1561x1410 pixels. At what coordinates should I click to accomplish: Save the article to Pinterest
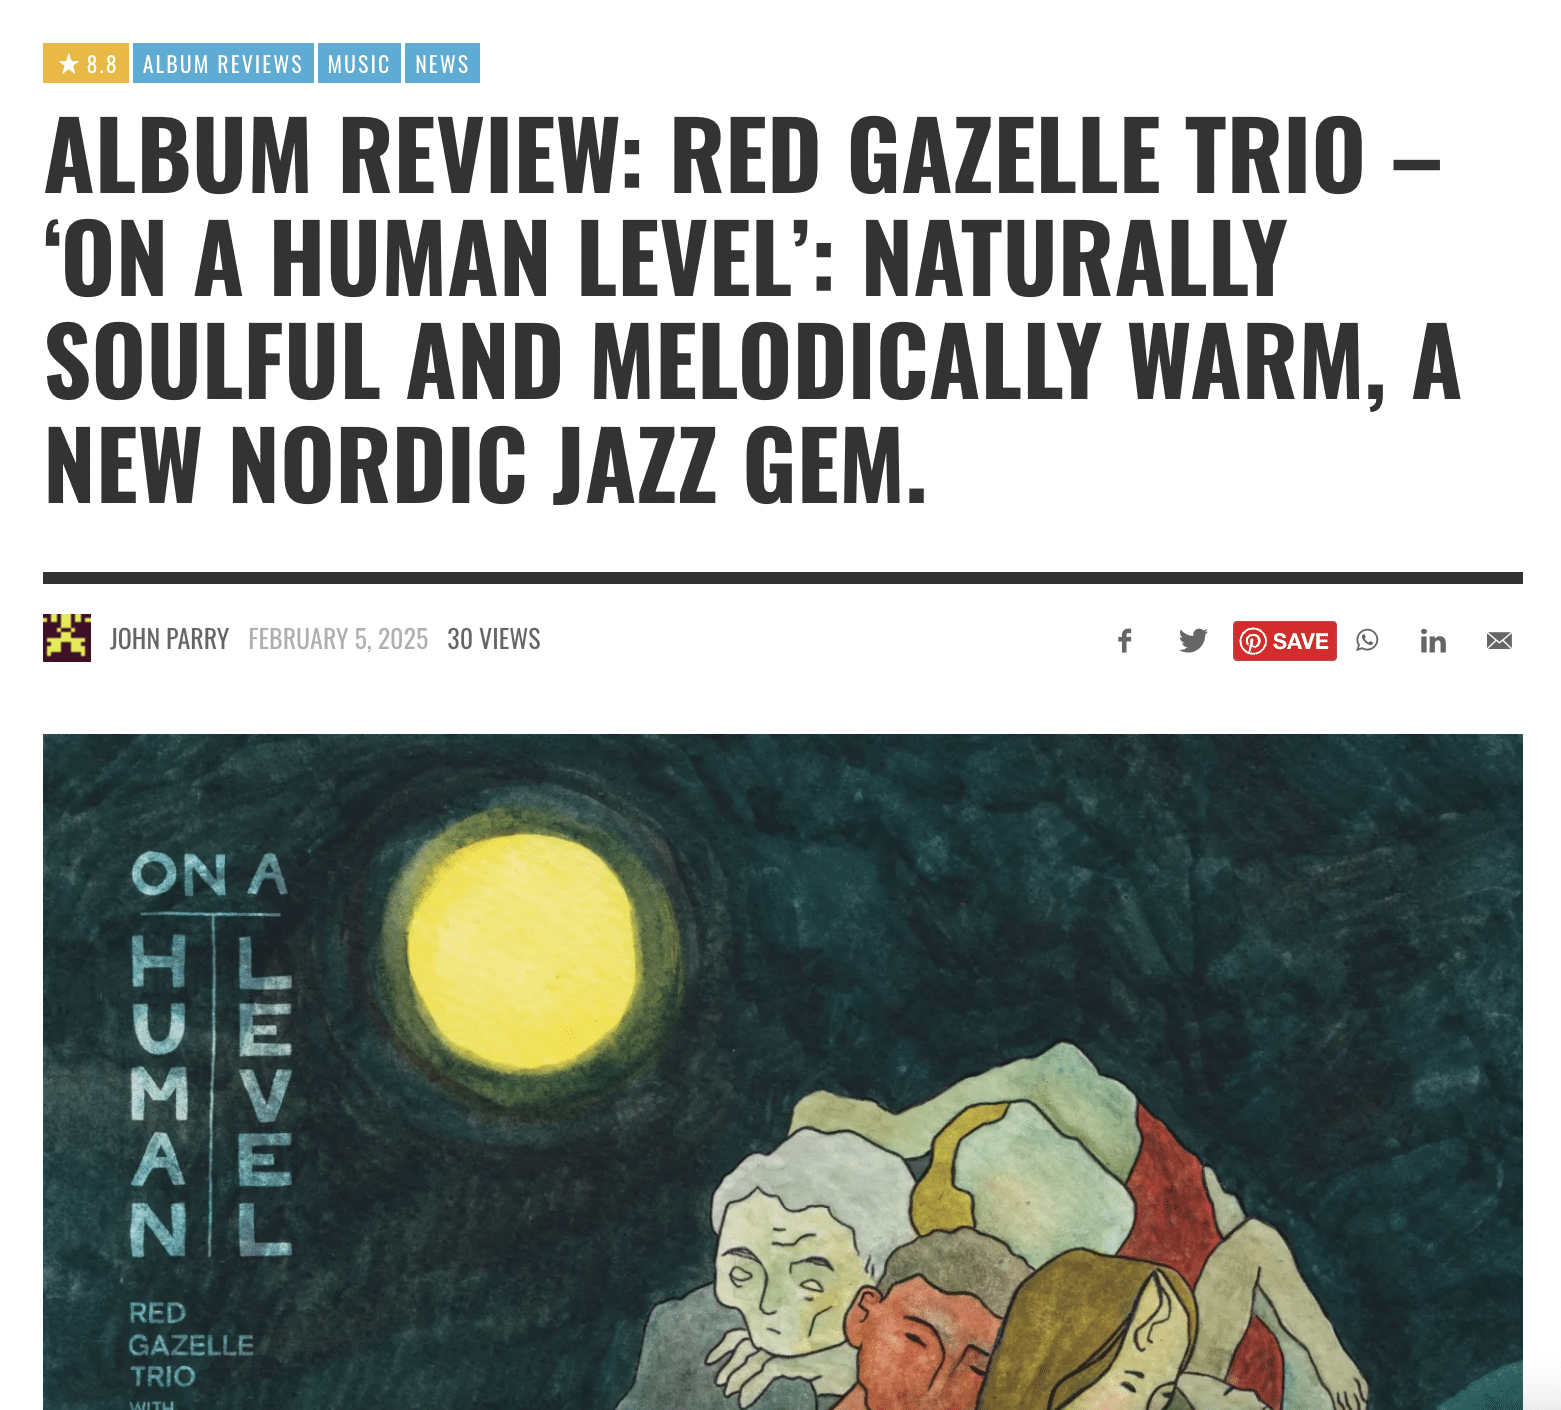[1285, 641]
